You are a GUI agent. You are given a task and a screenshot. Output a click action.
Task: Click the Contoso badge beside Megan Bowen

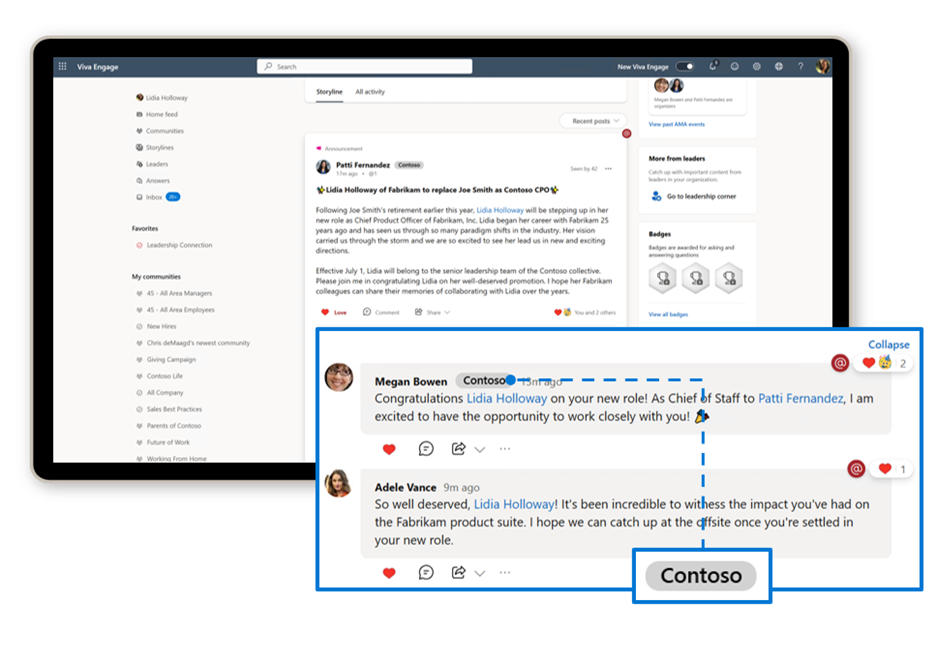pos(485,380)
